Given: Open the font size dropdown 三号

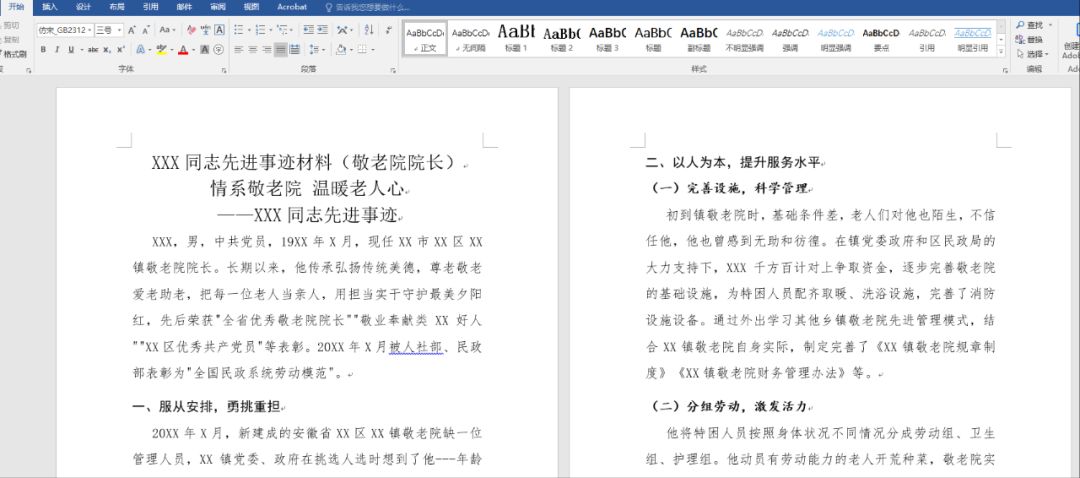Looking at the screenshot, I should (120, 30).
